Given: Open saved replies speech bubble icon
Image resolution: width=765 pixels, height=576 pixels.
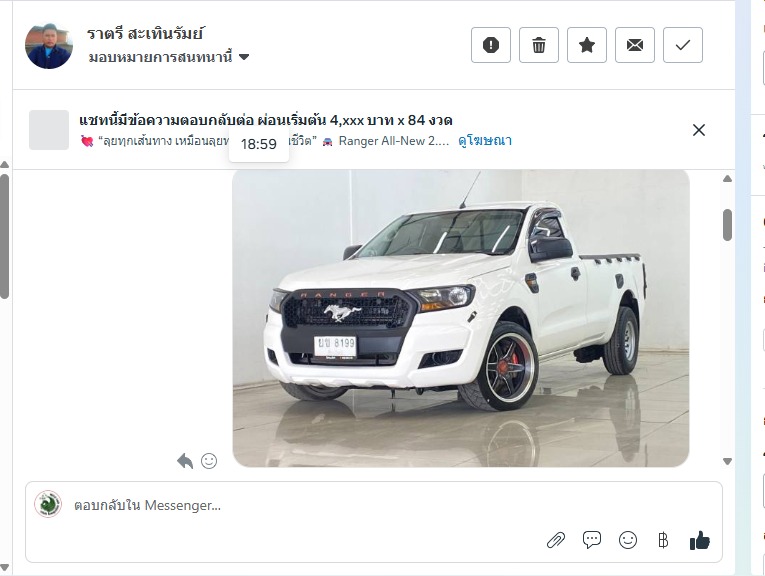Looking at the screenshot, I should coord(592,540).
